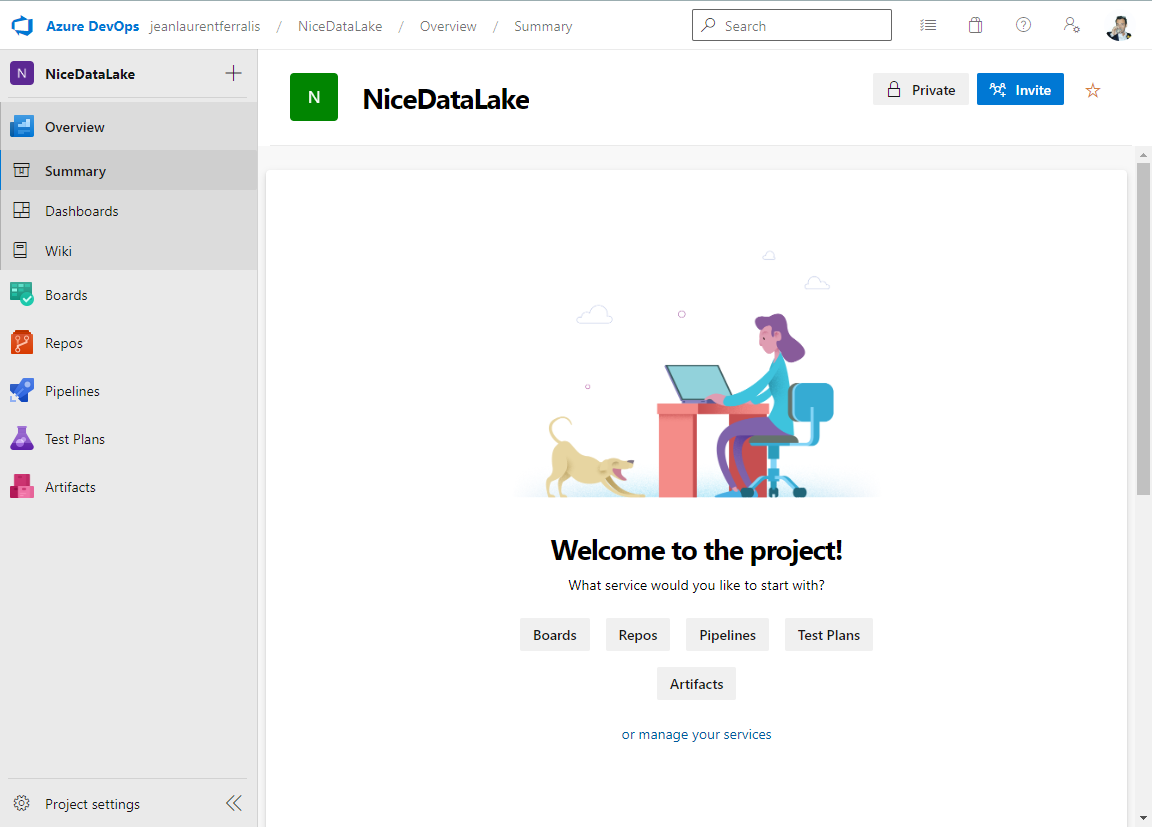Open Repos in the sidebar

129,342
